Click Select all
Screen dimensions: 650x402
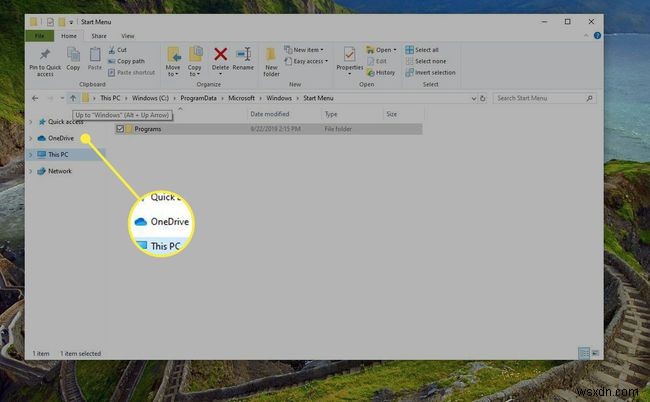(x=422, y=50)
